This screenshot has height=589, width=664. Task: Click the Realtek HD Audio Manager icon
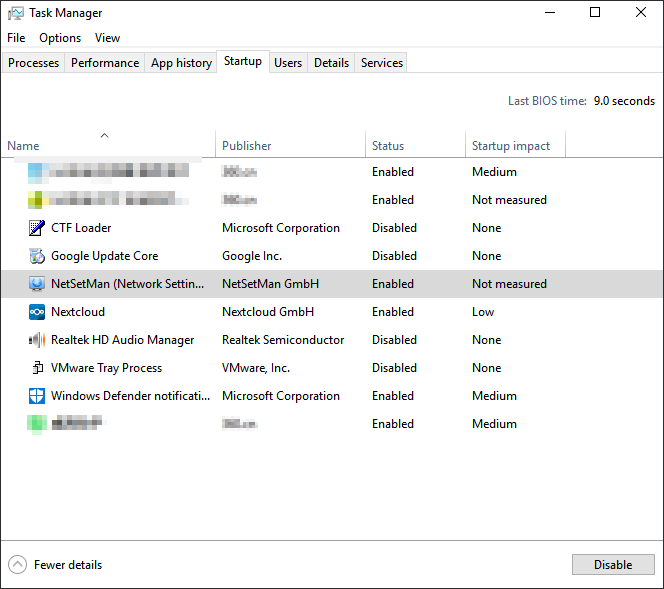coord(37,340)
